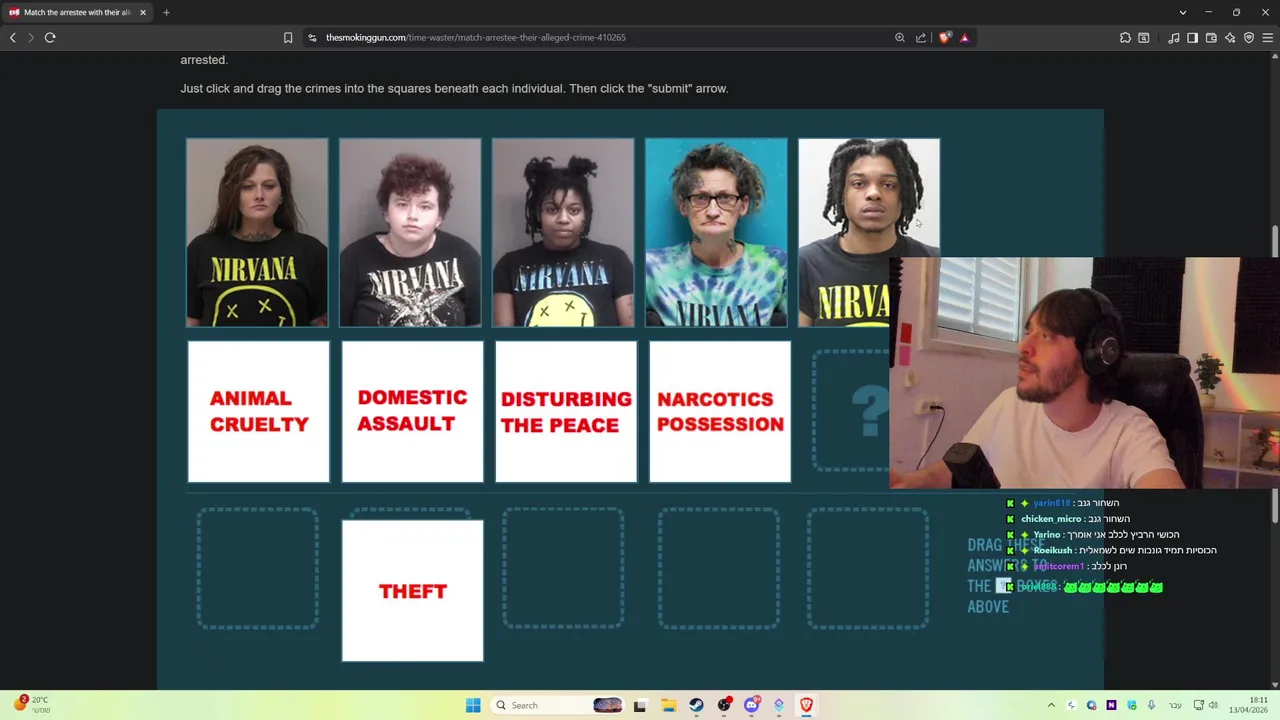This screenshot has width=1280, height=720.
Task: Click the page vertical scrollbar
Action: click(x=1274, y=243)
